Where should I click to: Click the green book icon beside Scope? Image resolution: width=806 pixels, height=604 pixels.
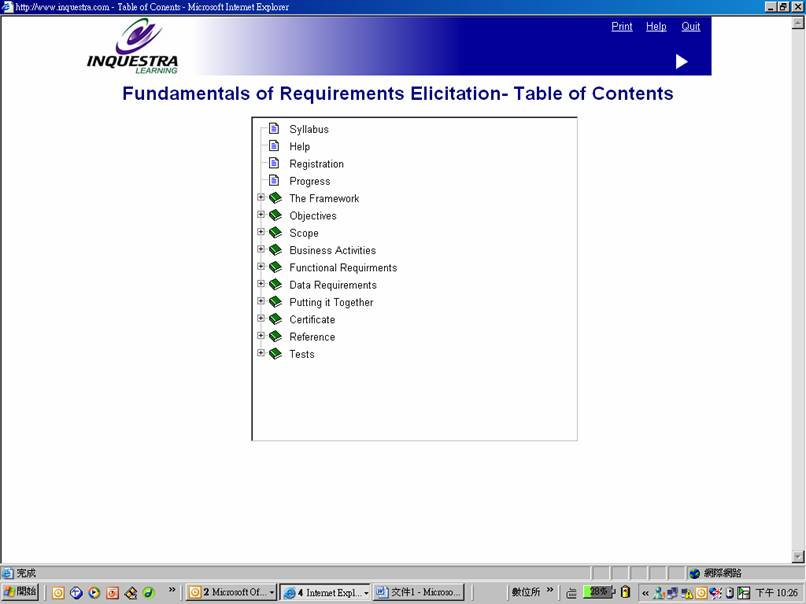click(275, 233)
